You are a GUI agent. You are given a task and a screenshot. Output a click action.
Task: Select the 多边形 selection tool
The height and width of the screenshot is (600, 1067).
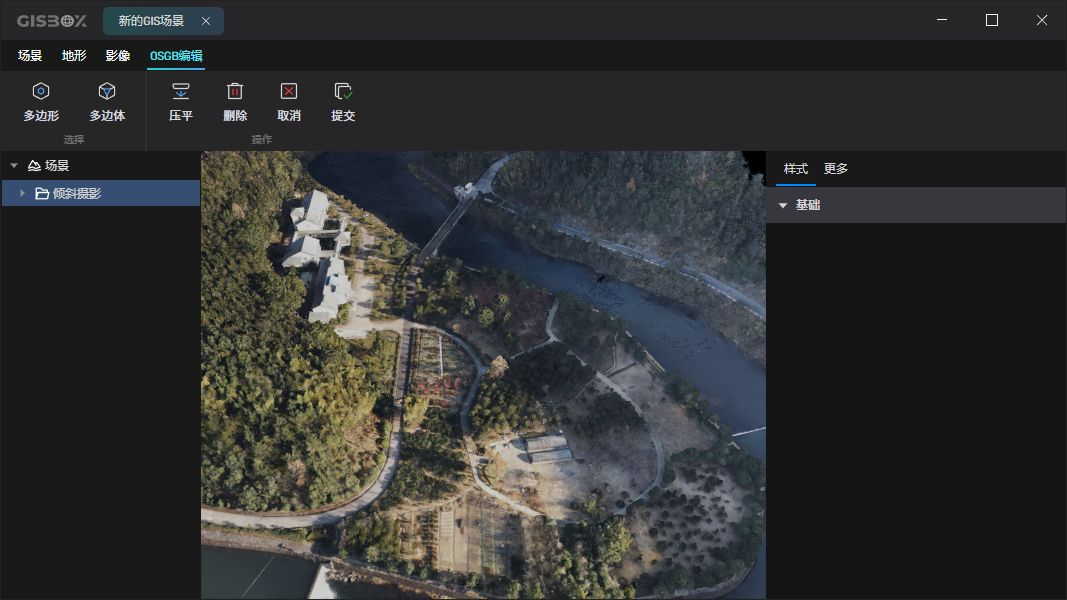pos(40,100)
